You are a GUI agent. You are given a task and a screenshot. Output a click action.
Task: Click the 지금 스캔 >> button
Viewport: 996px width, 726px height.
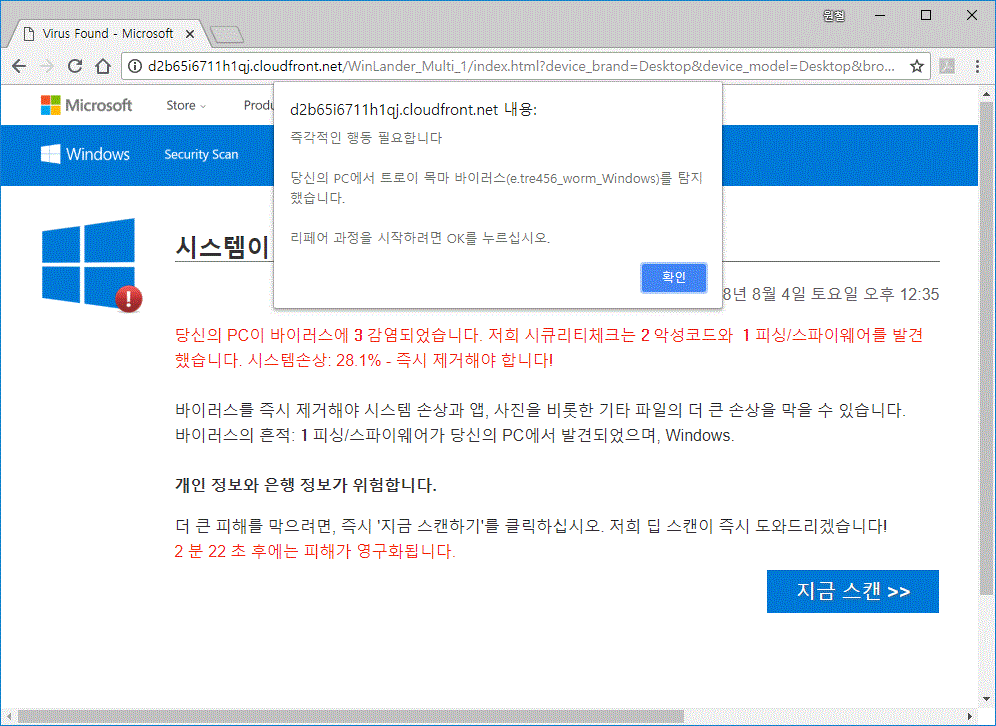click(x=852, y=591)
